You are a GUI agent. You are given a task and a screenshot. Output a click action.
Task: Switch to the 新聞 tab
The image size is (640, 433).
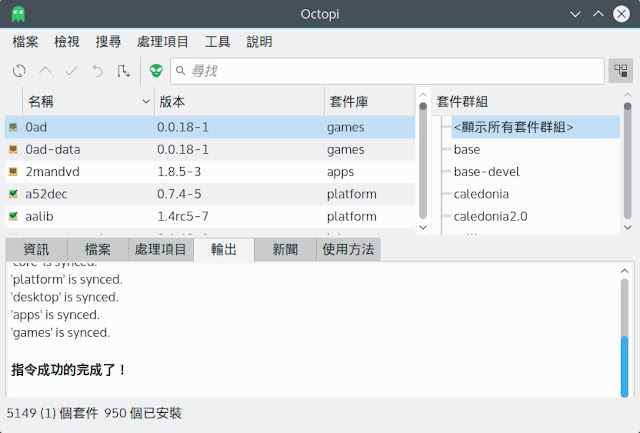pos(284,250)
